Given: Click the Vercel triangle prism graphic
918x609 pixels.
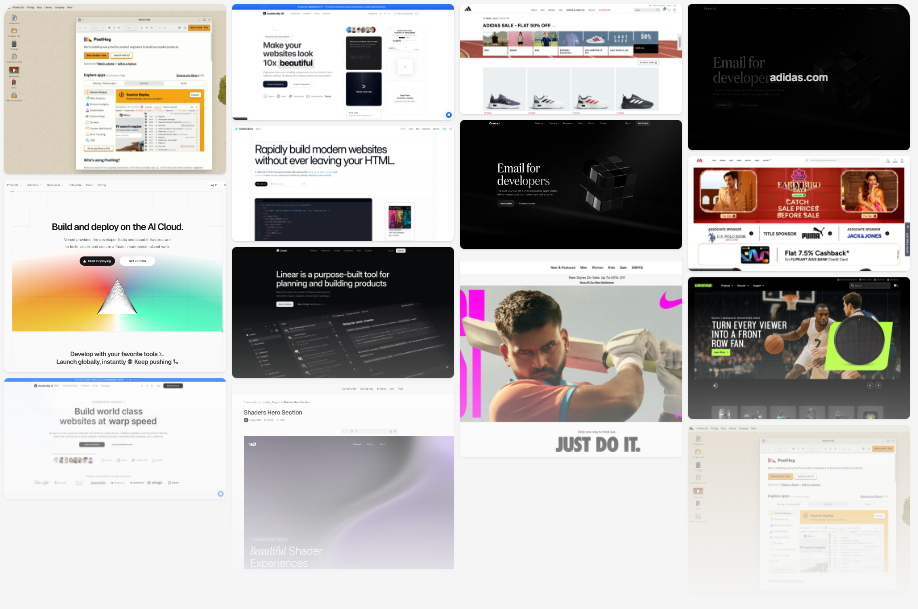Looking at the screenshot, I should coord(117,297).
